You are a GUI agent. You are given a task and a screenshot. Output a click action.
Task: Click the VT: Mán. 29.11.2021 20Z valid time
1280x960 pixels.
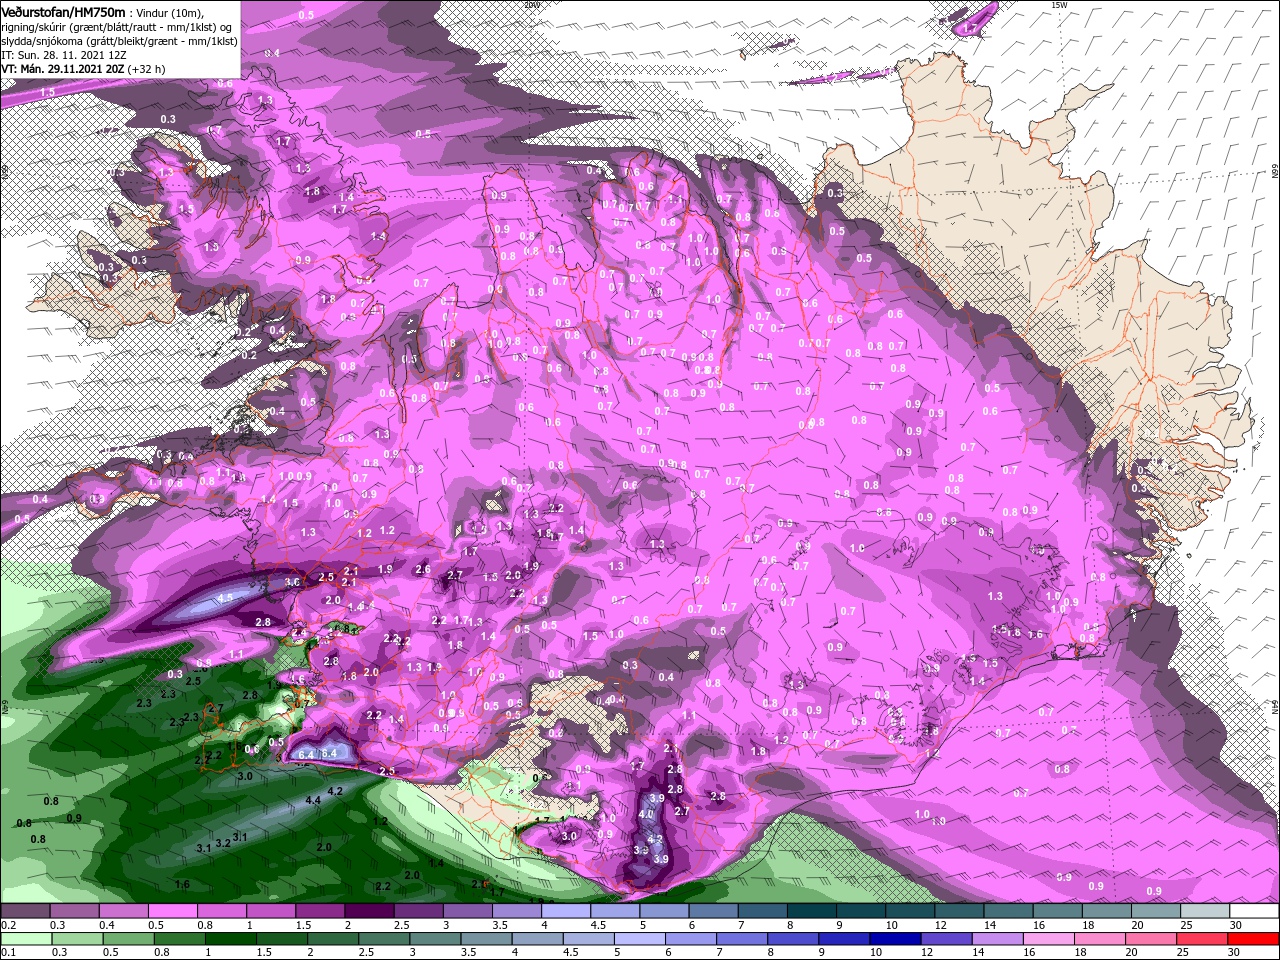61,69
